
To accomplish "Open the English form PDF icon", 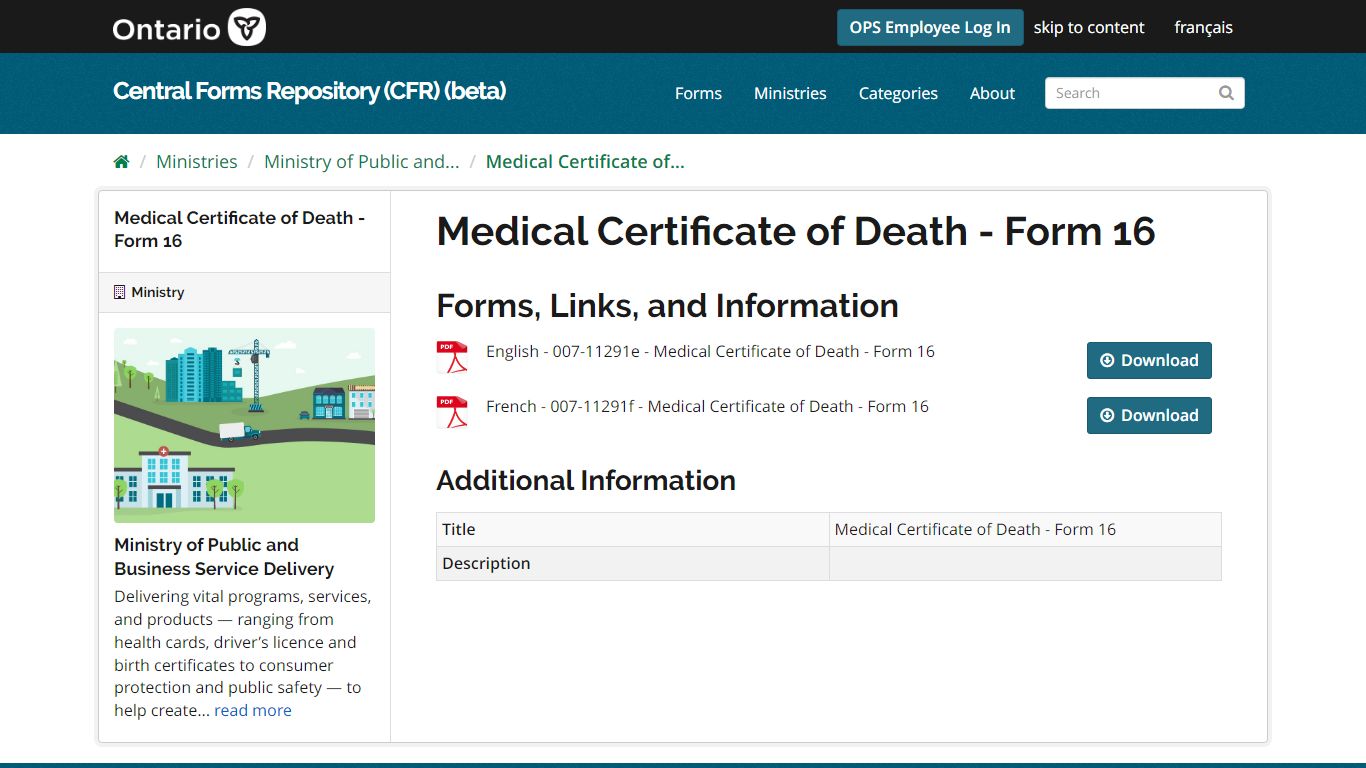I will 452,357.
